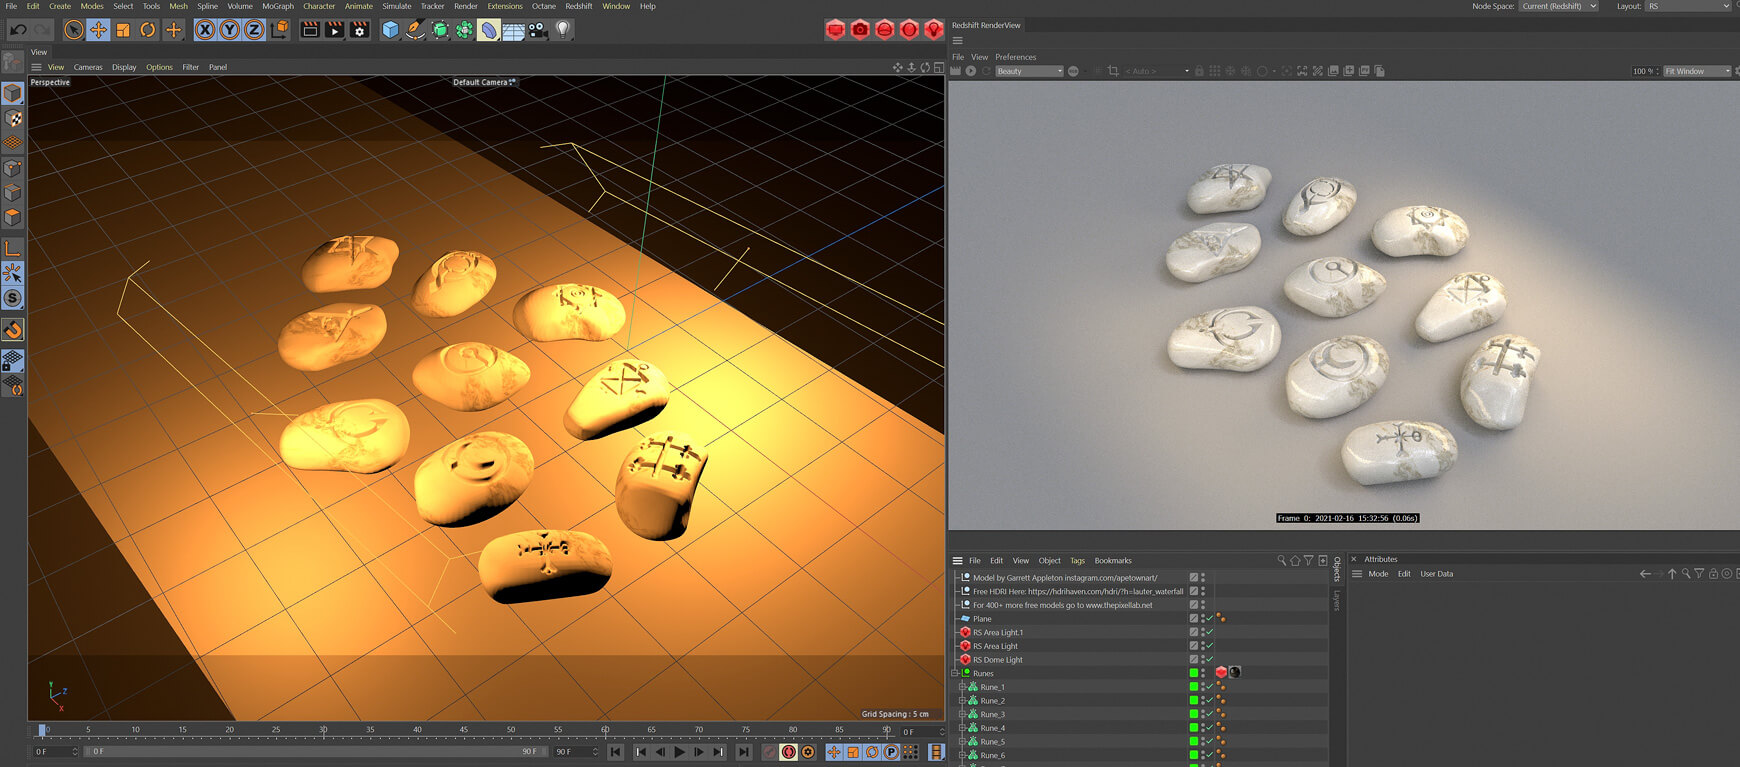Click the Redshift camera icon
The width and height of the screenshot is (1740, 767).
click(860, 30)
